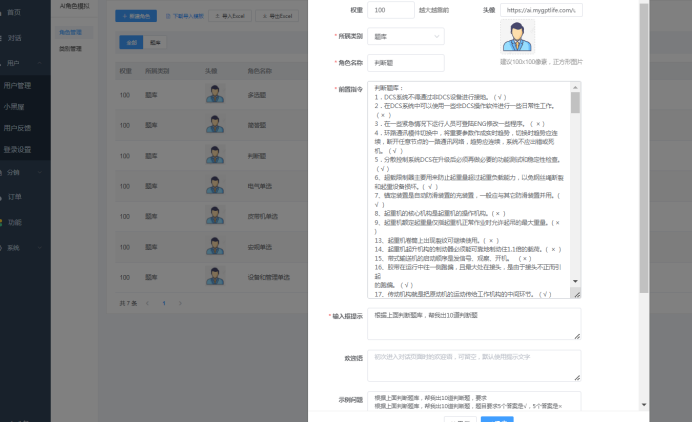Click inside the 输入框提示 textarea
692x423 pixels.
(x=474, y=324)
